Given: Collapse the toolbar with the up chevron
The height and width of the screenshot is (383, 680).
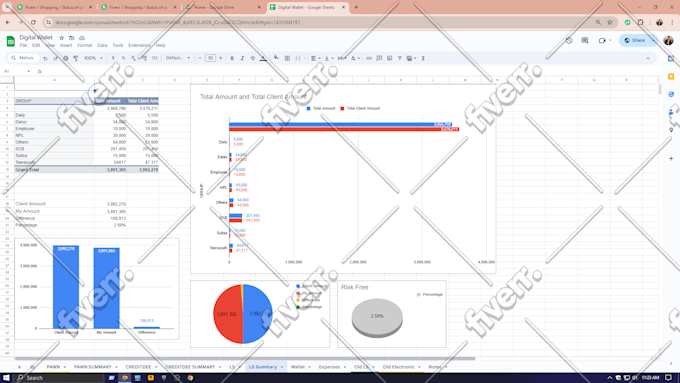Looking at the screenshot, I should 648,58.
